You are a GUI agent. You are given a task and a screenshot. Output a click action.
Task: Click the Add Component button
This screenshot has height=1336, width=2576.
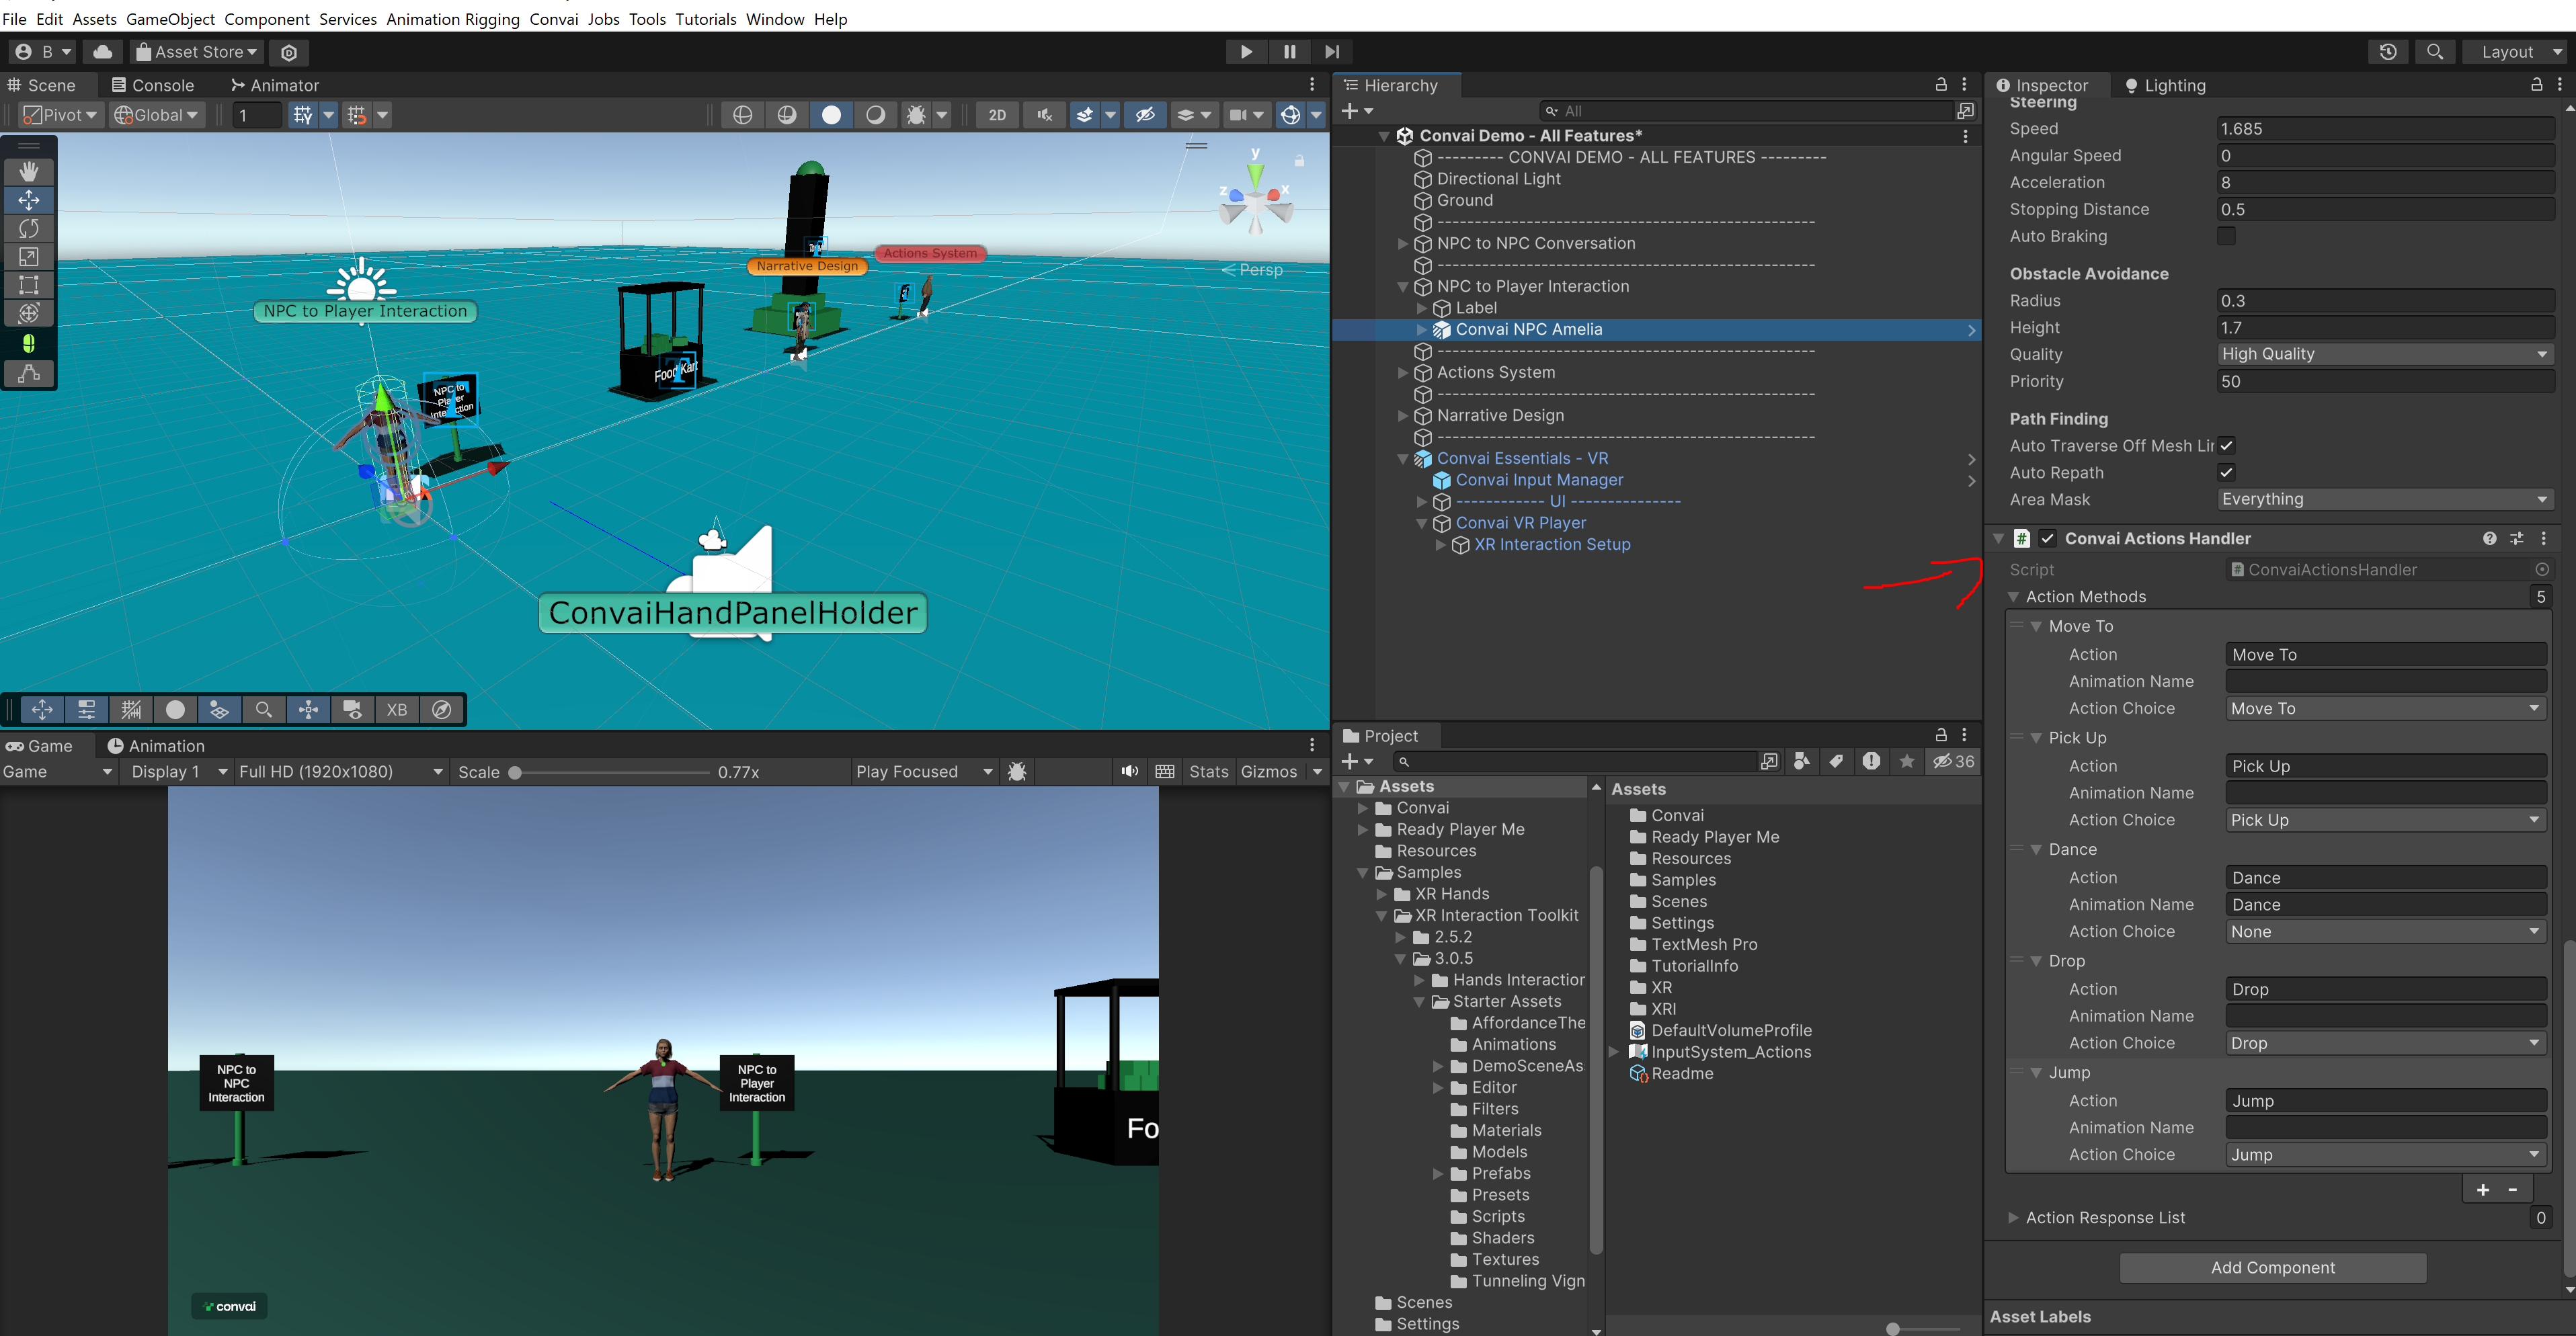[x=2272, y=1267]
